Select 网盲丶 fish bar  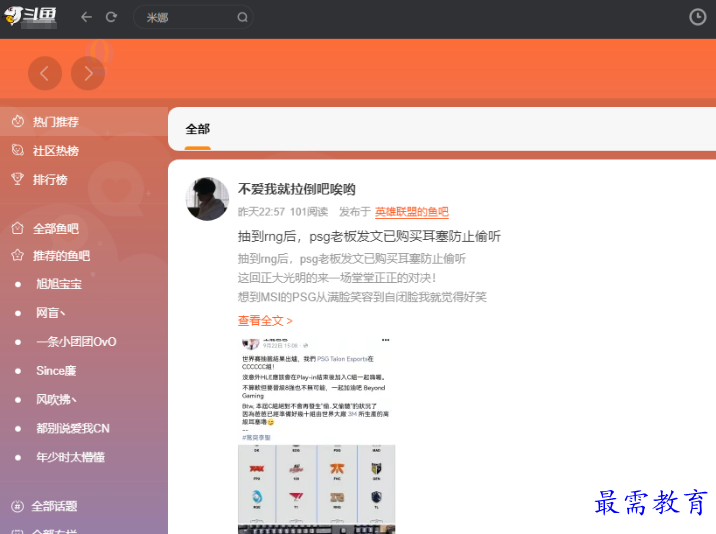point(51,313)
